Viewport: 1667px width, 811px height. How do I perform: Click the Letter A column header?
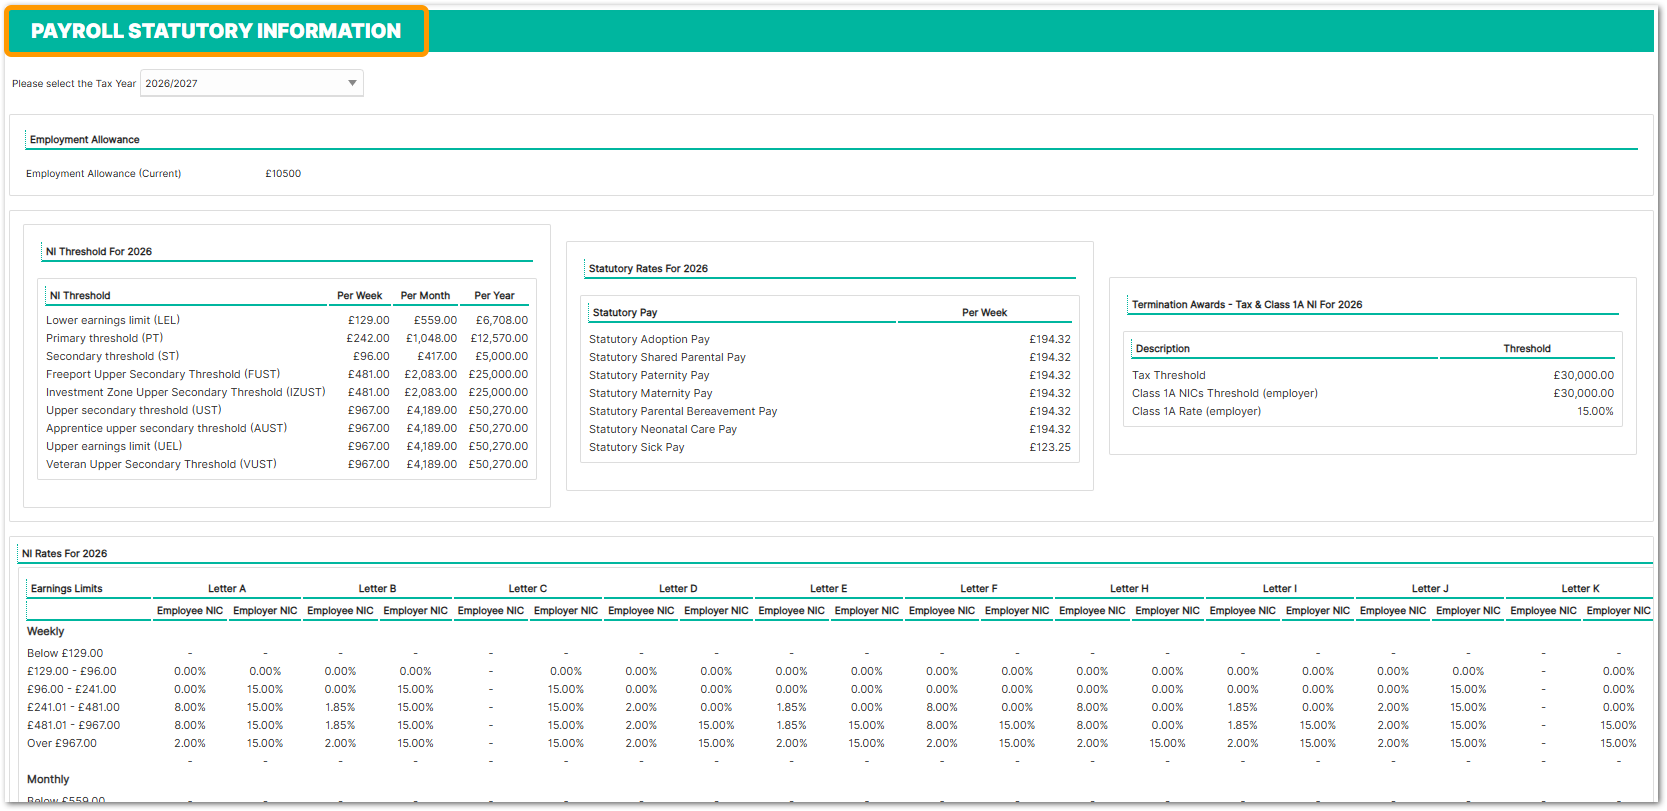point(227,589)
